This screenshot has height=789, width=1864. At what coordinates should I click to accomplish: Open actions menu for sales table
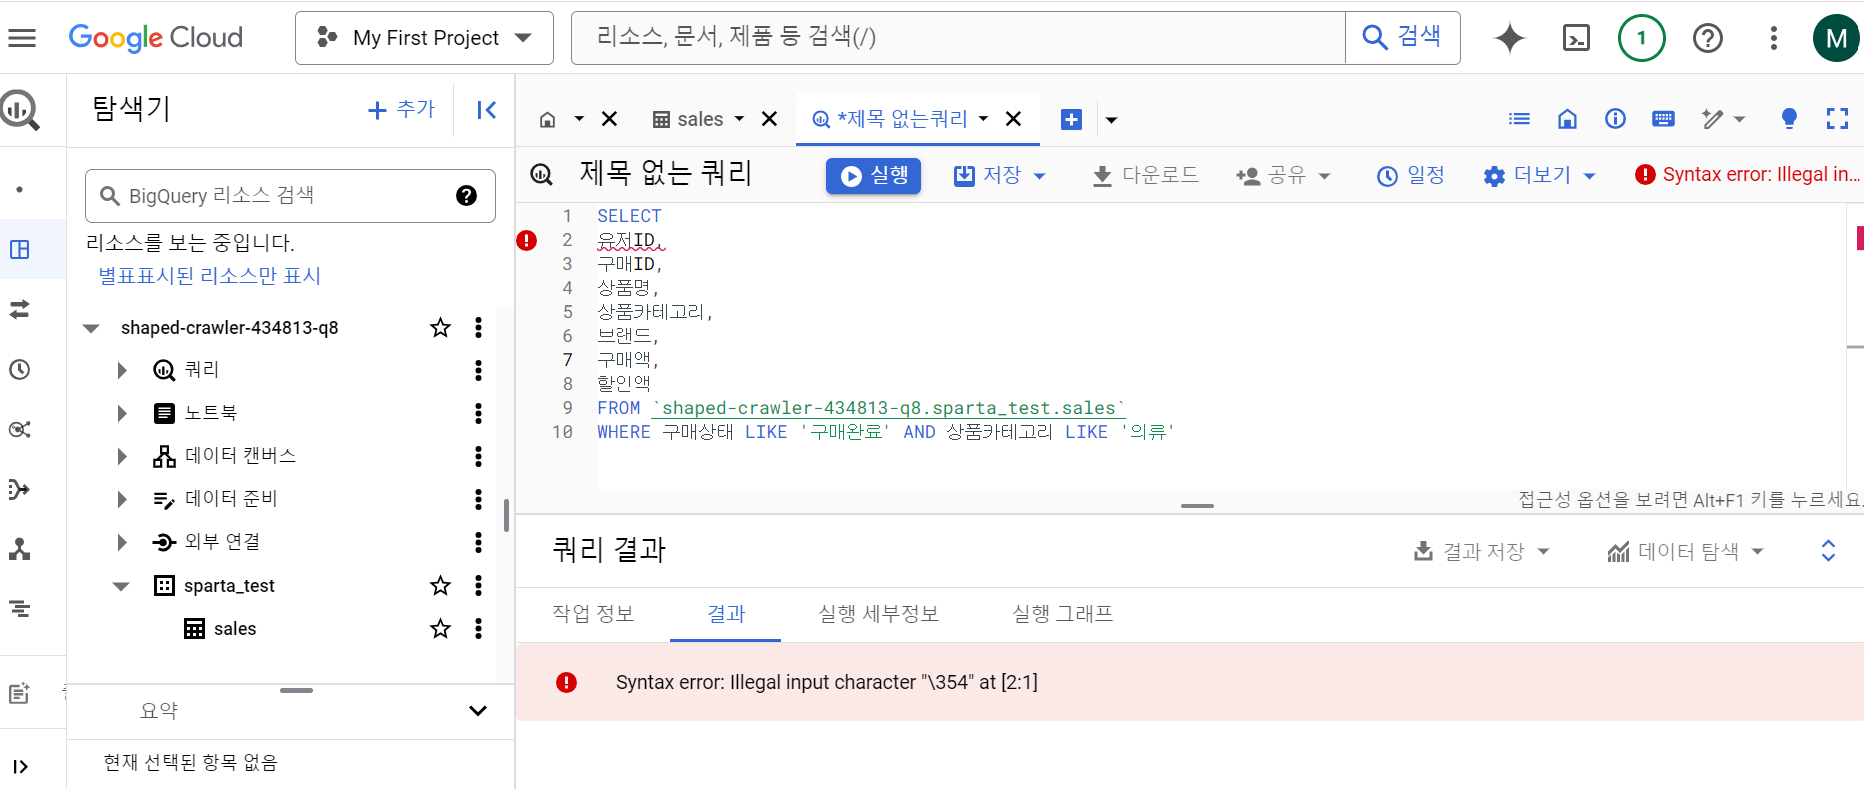click(x=478, y=629)
